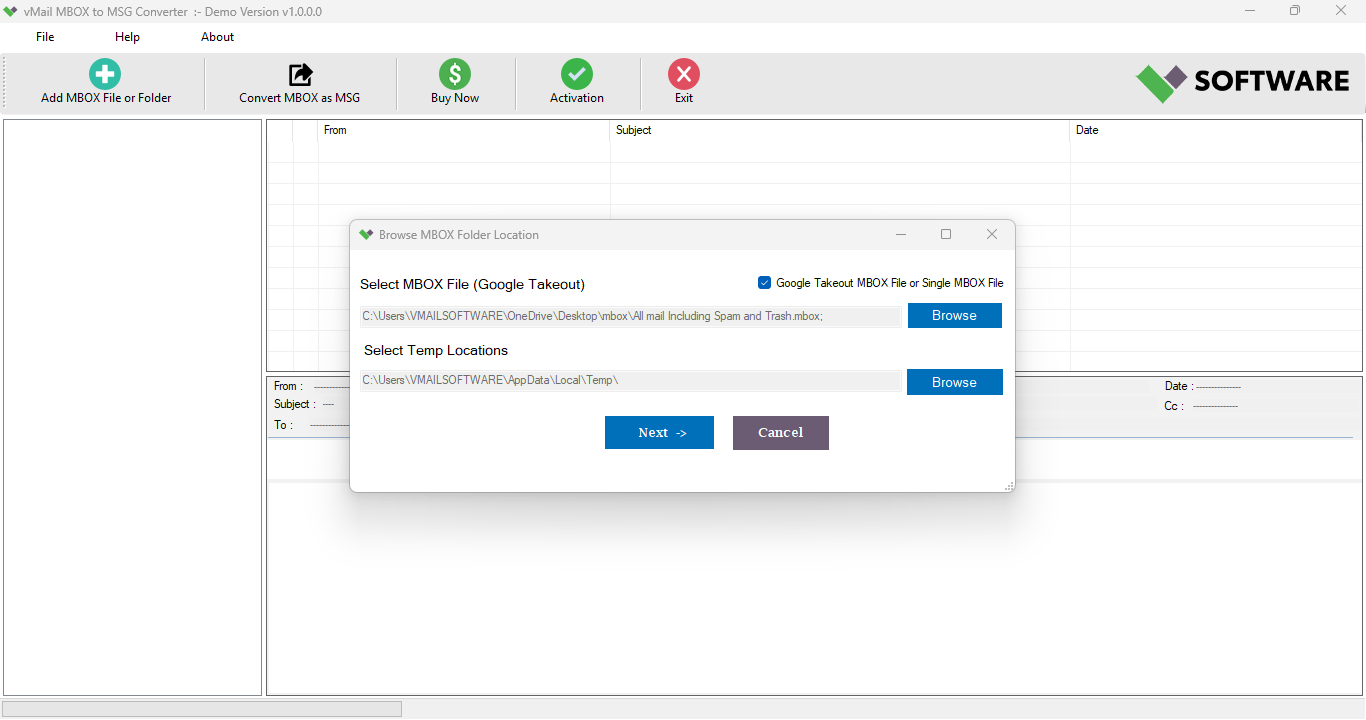1366x720 pixels.
Task: Open the Help menu
Action: [x=127, y=37]
